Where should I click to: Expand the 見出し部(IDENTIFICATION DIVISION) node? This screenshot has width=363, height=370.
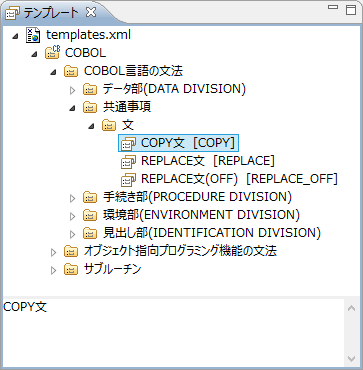(72, 234)
